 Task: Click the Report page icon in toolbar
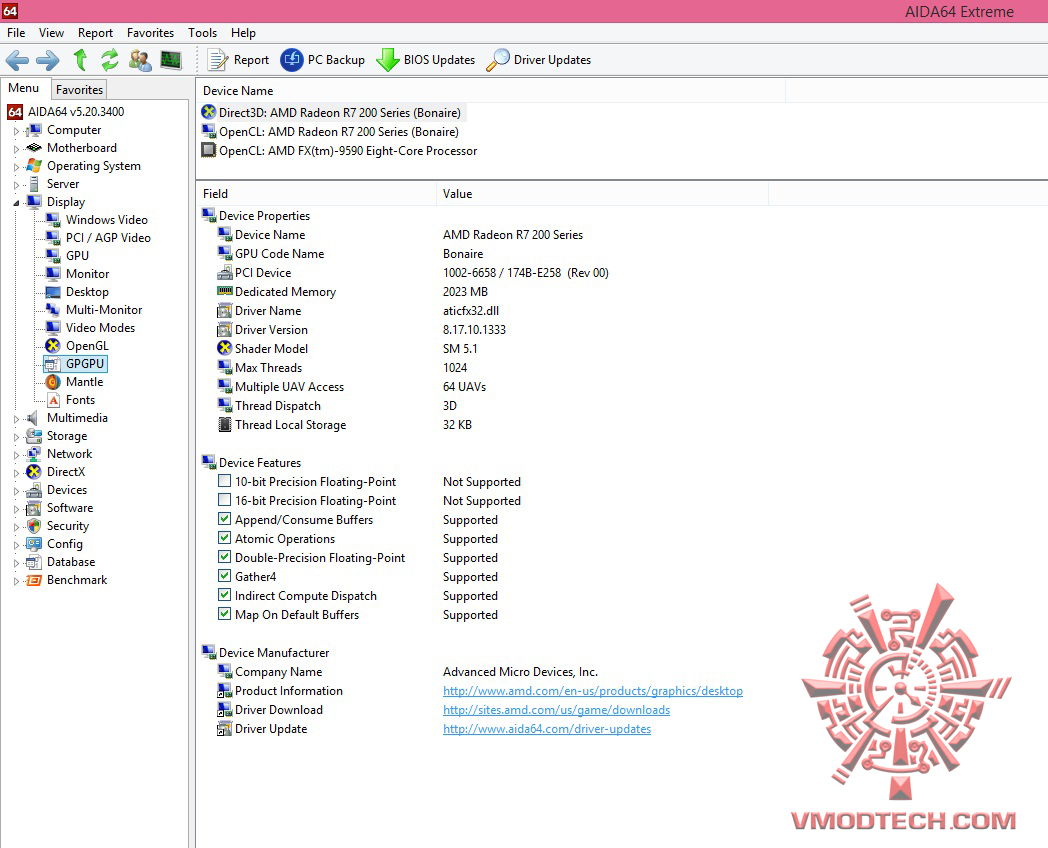pyautogui.click(x=217, y=59)
